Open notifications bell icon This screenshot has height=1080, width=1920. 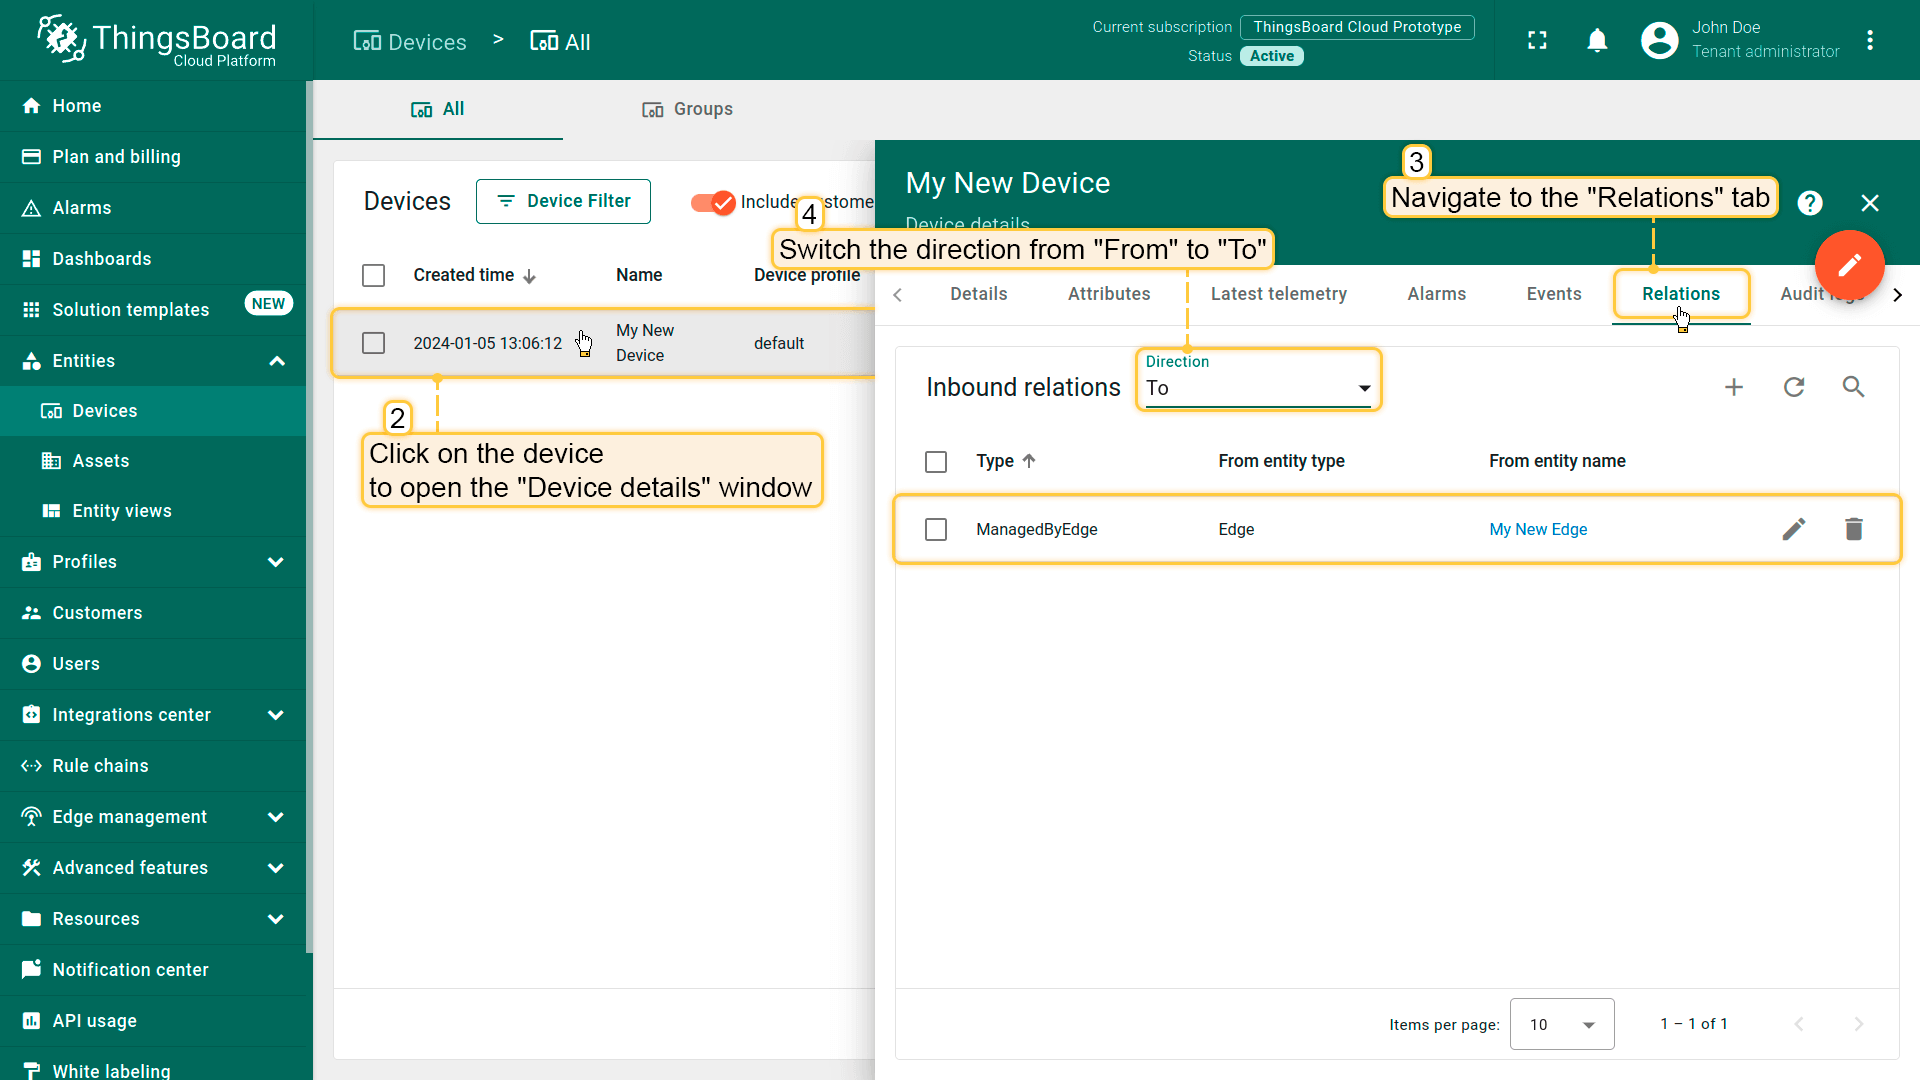pos(1597,40)
